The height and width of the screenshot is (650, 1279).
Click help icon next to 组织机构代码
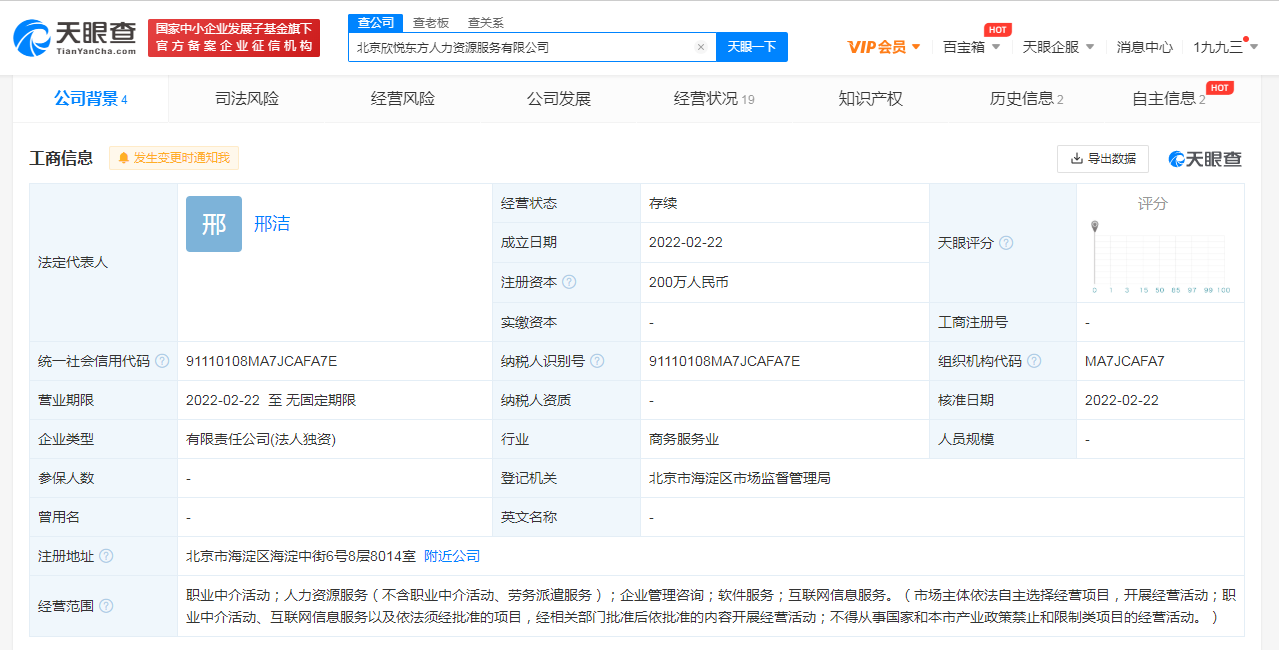(1034, 361)
